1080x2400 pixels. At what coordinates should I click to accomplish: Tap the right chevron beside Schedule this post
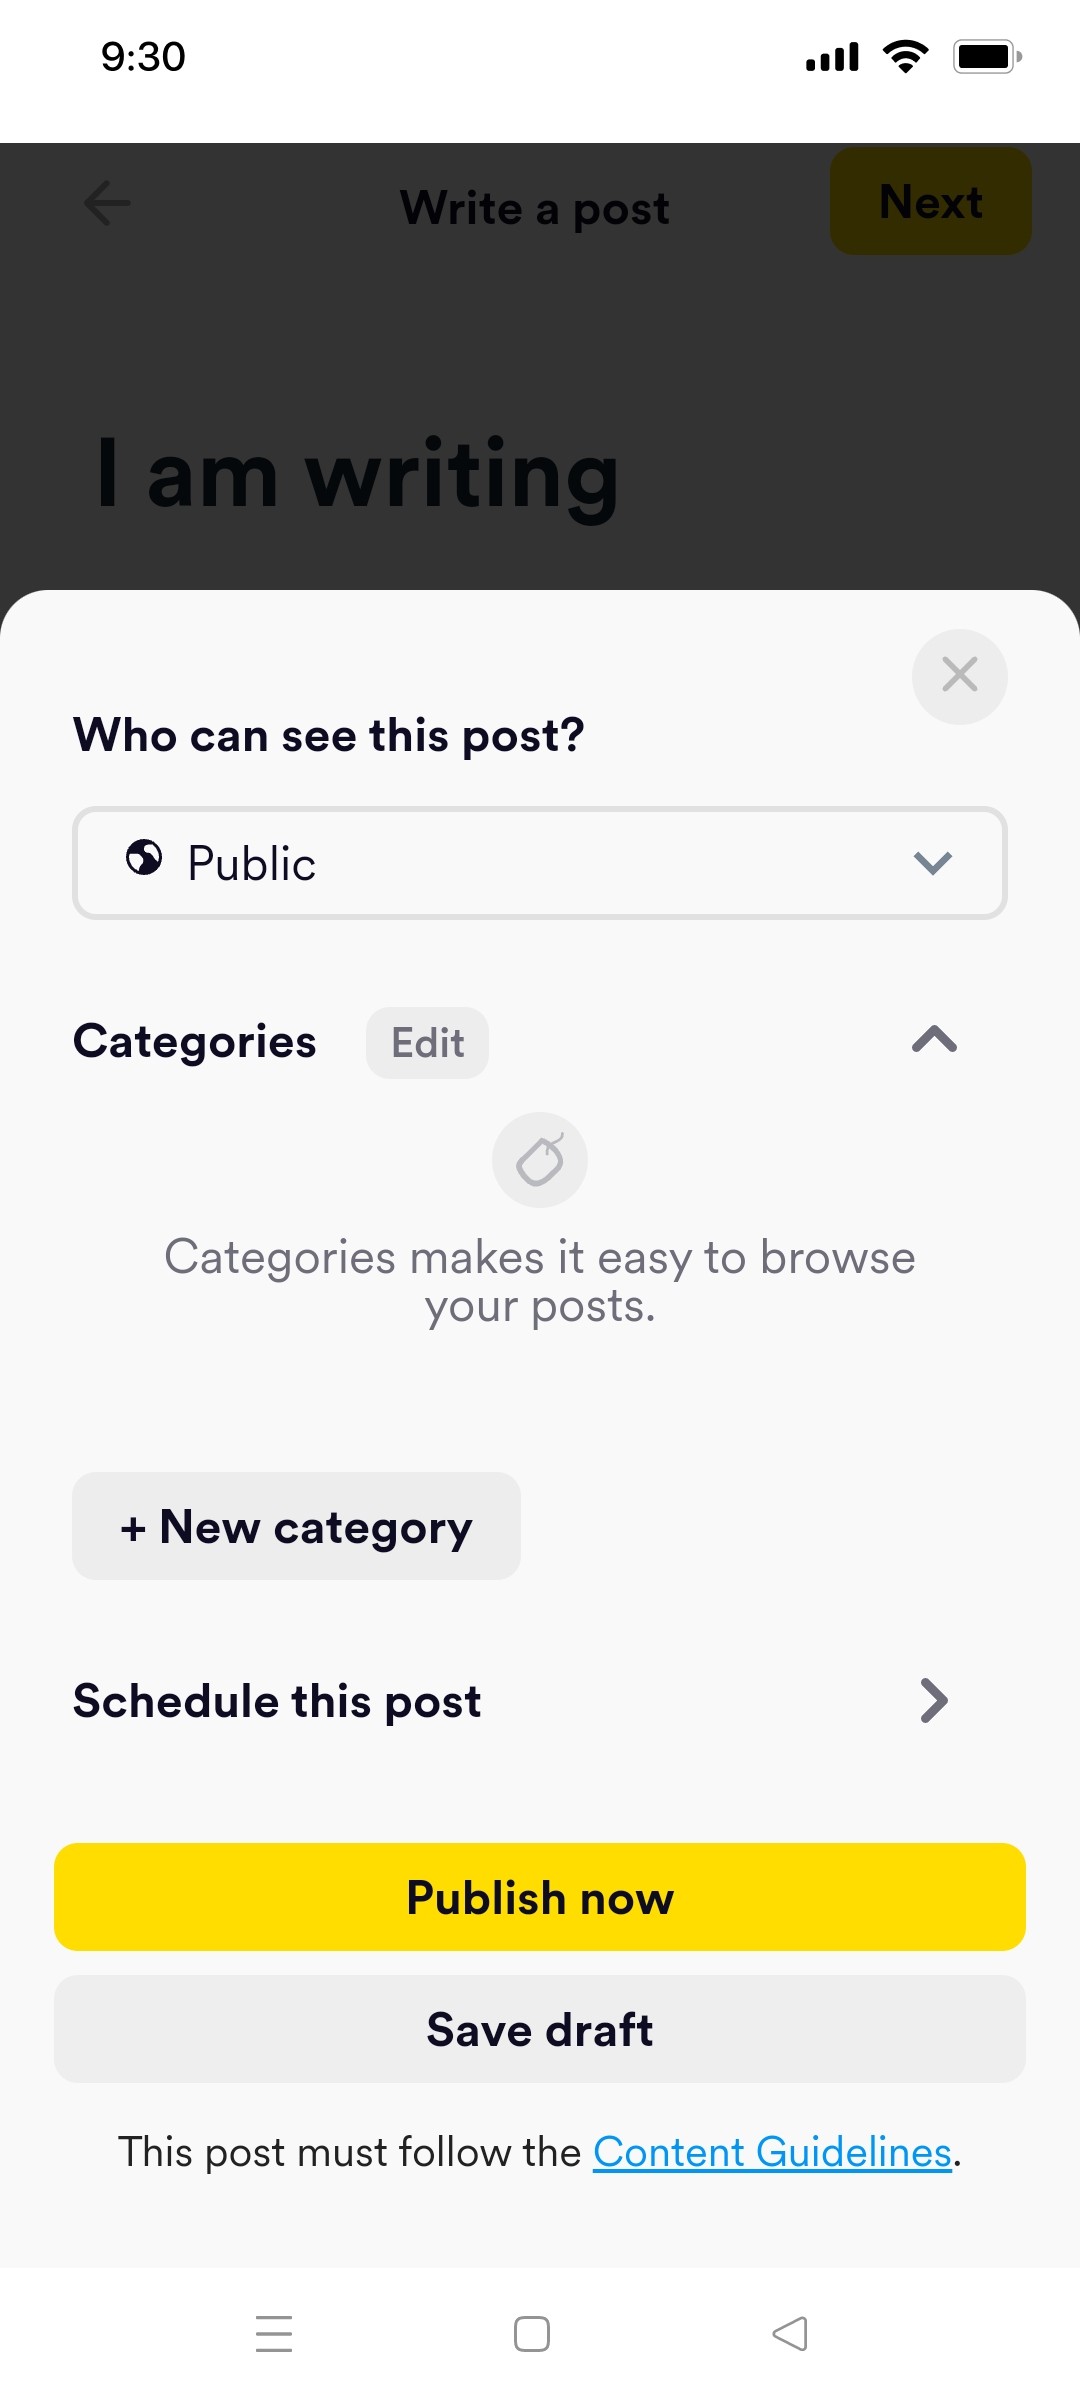coord(933,1700)
